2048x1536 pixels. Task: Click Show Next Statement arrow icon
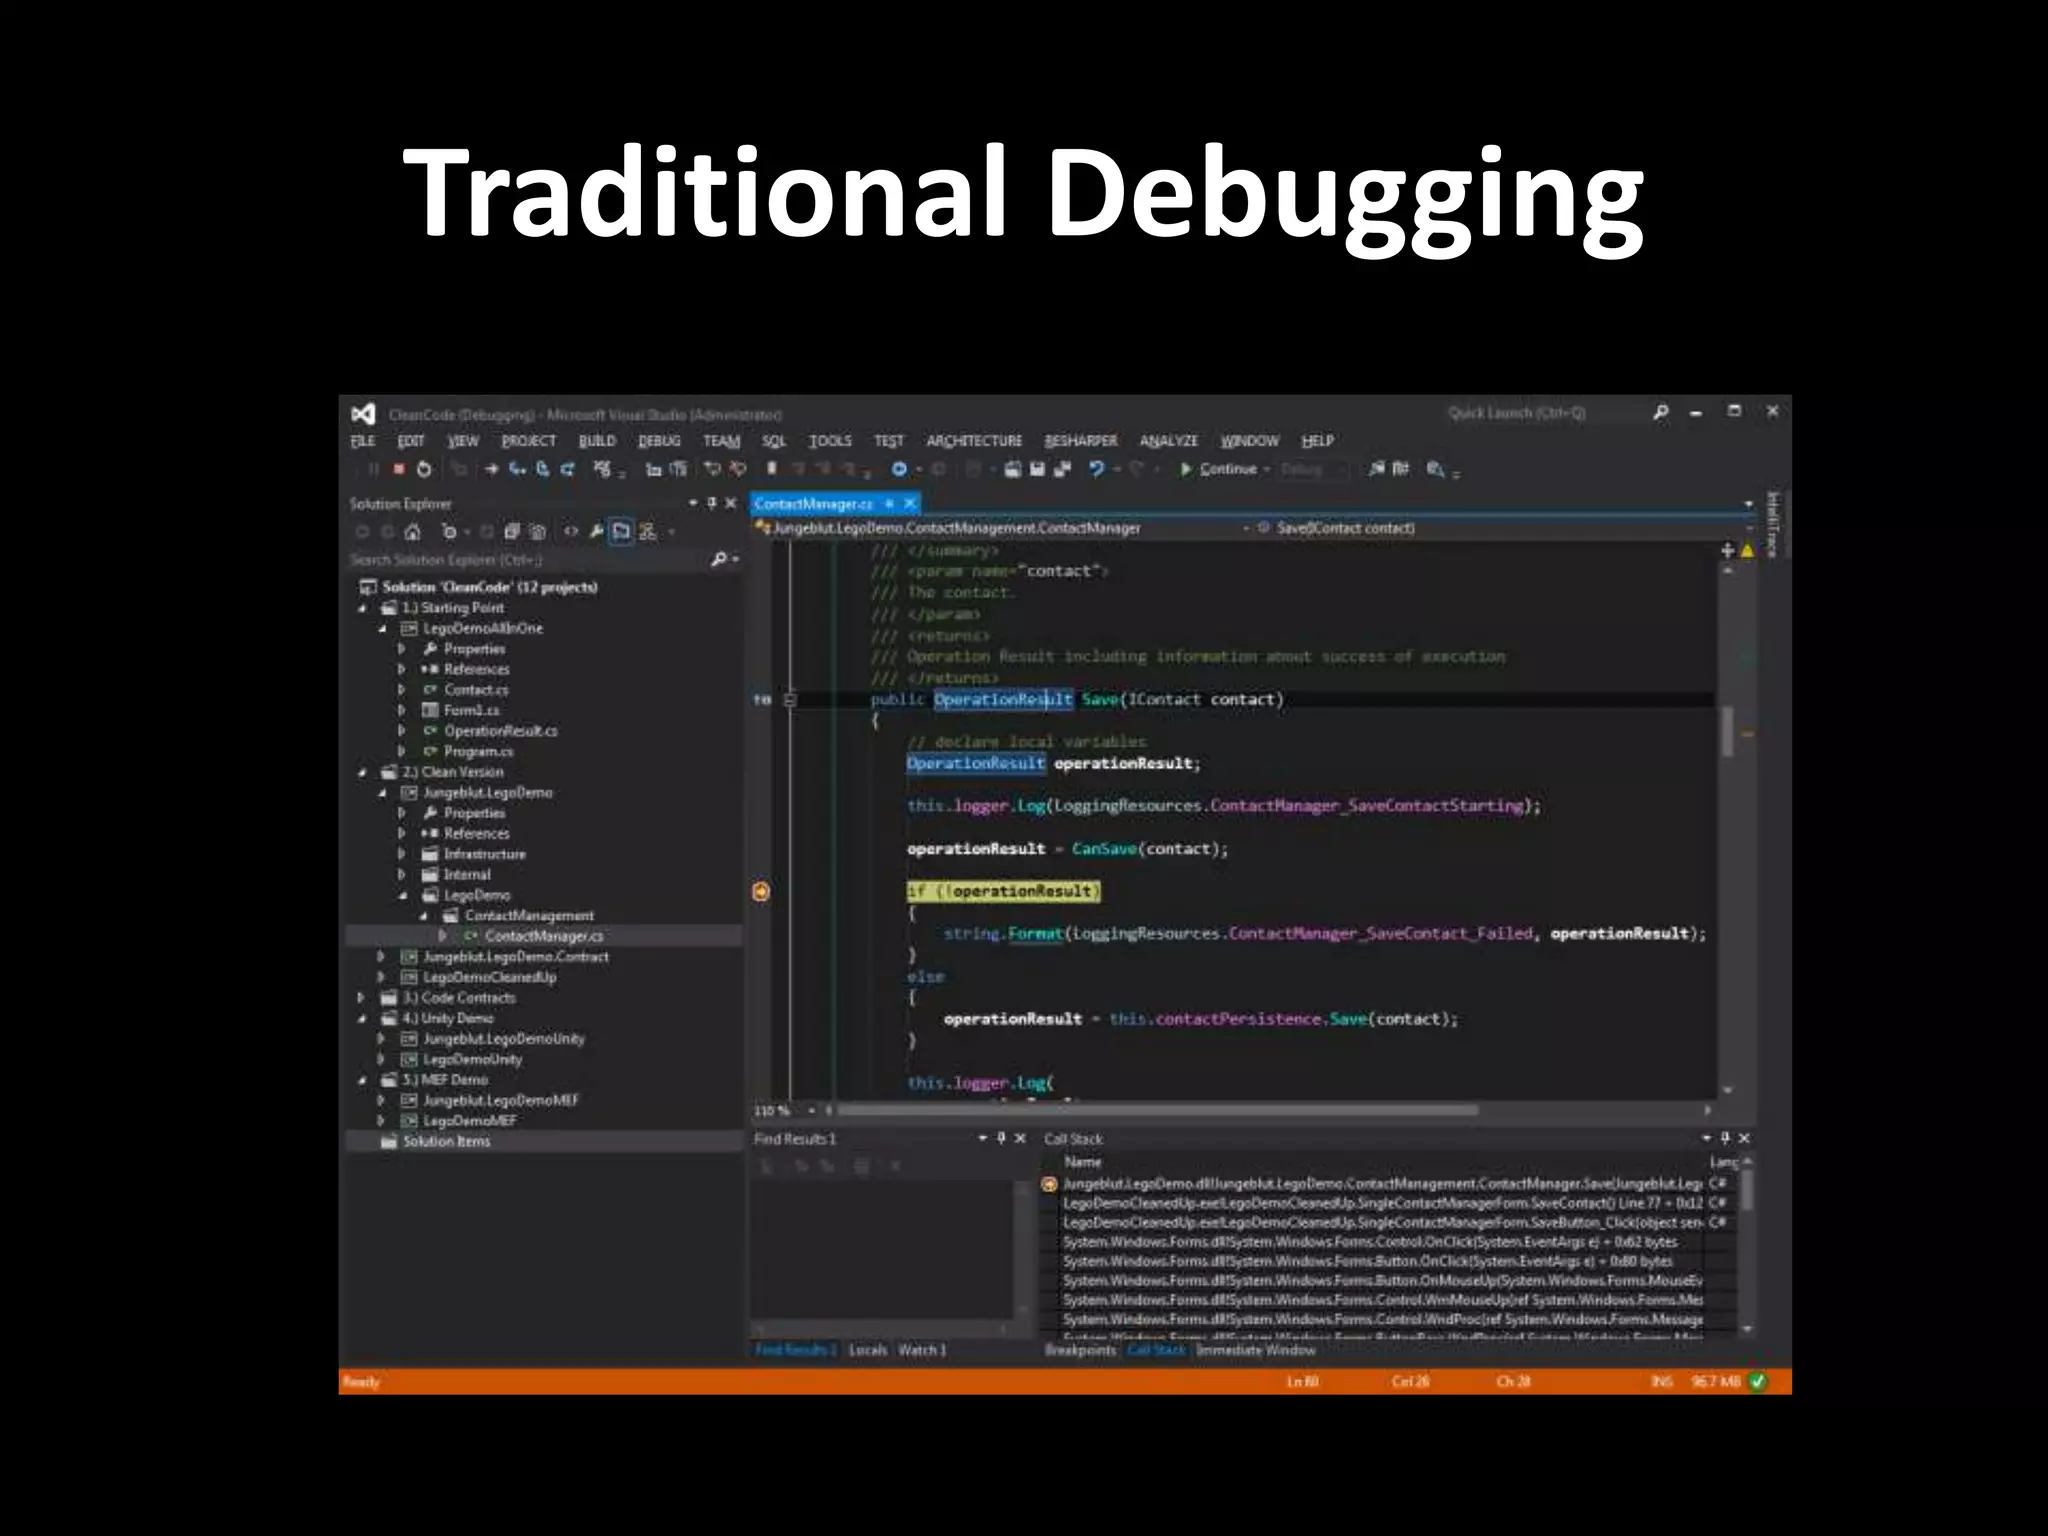pyautogui.click(x=491, y=469)
